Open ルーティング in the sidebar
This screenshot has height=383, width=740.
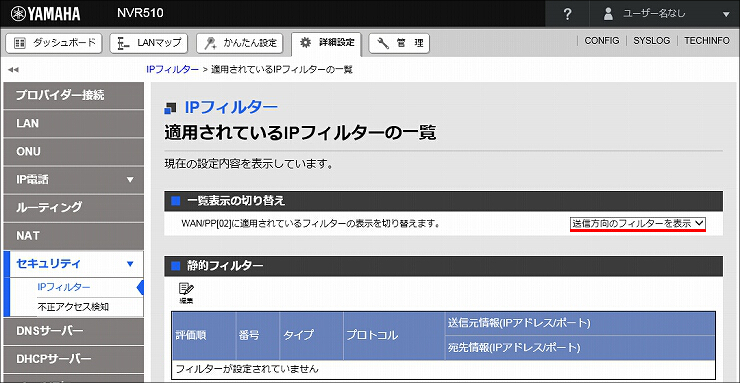tap(73, 208)
